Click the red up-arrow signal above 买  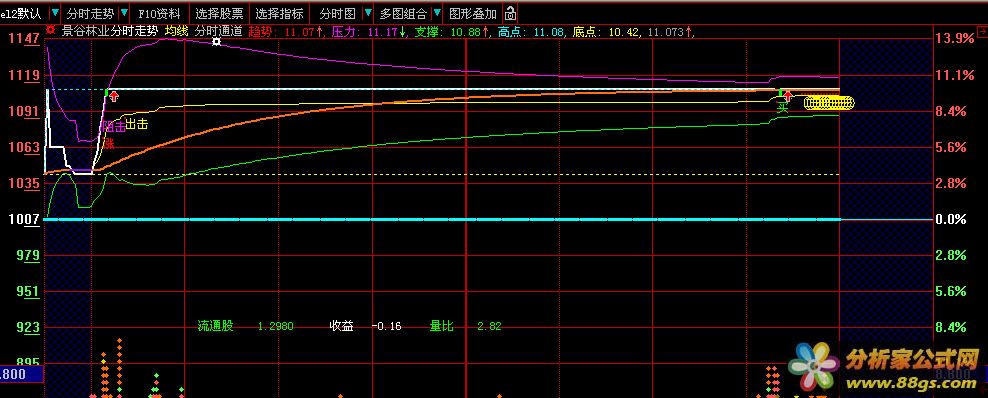pos(787,97)
